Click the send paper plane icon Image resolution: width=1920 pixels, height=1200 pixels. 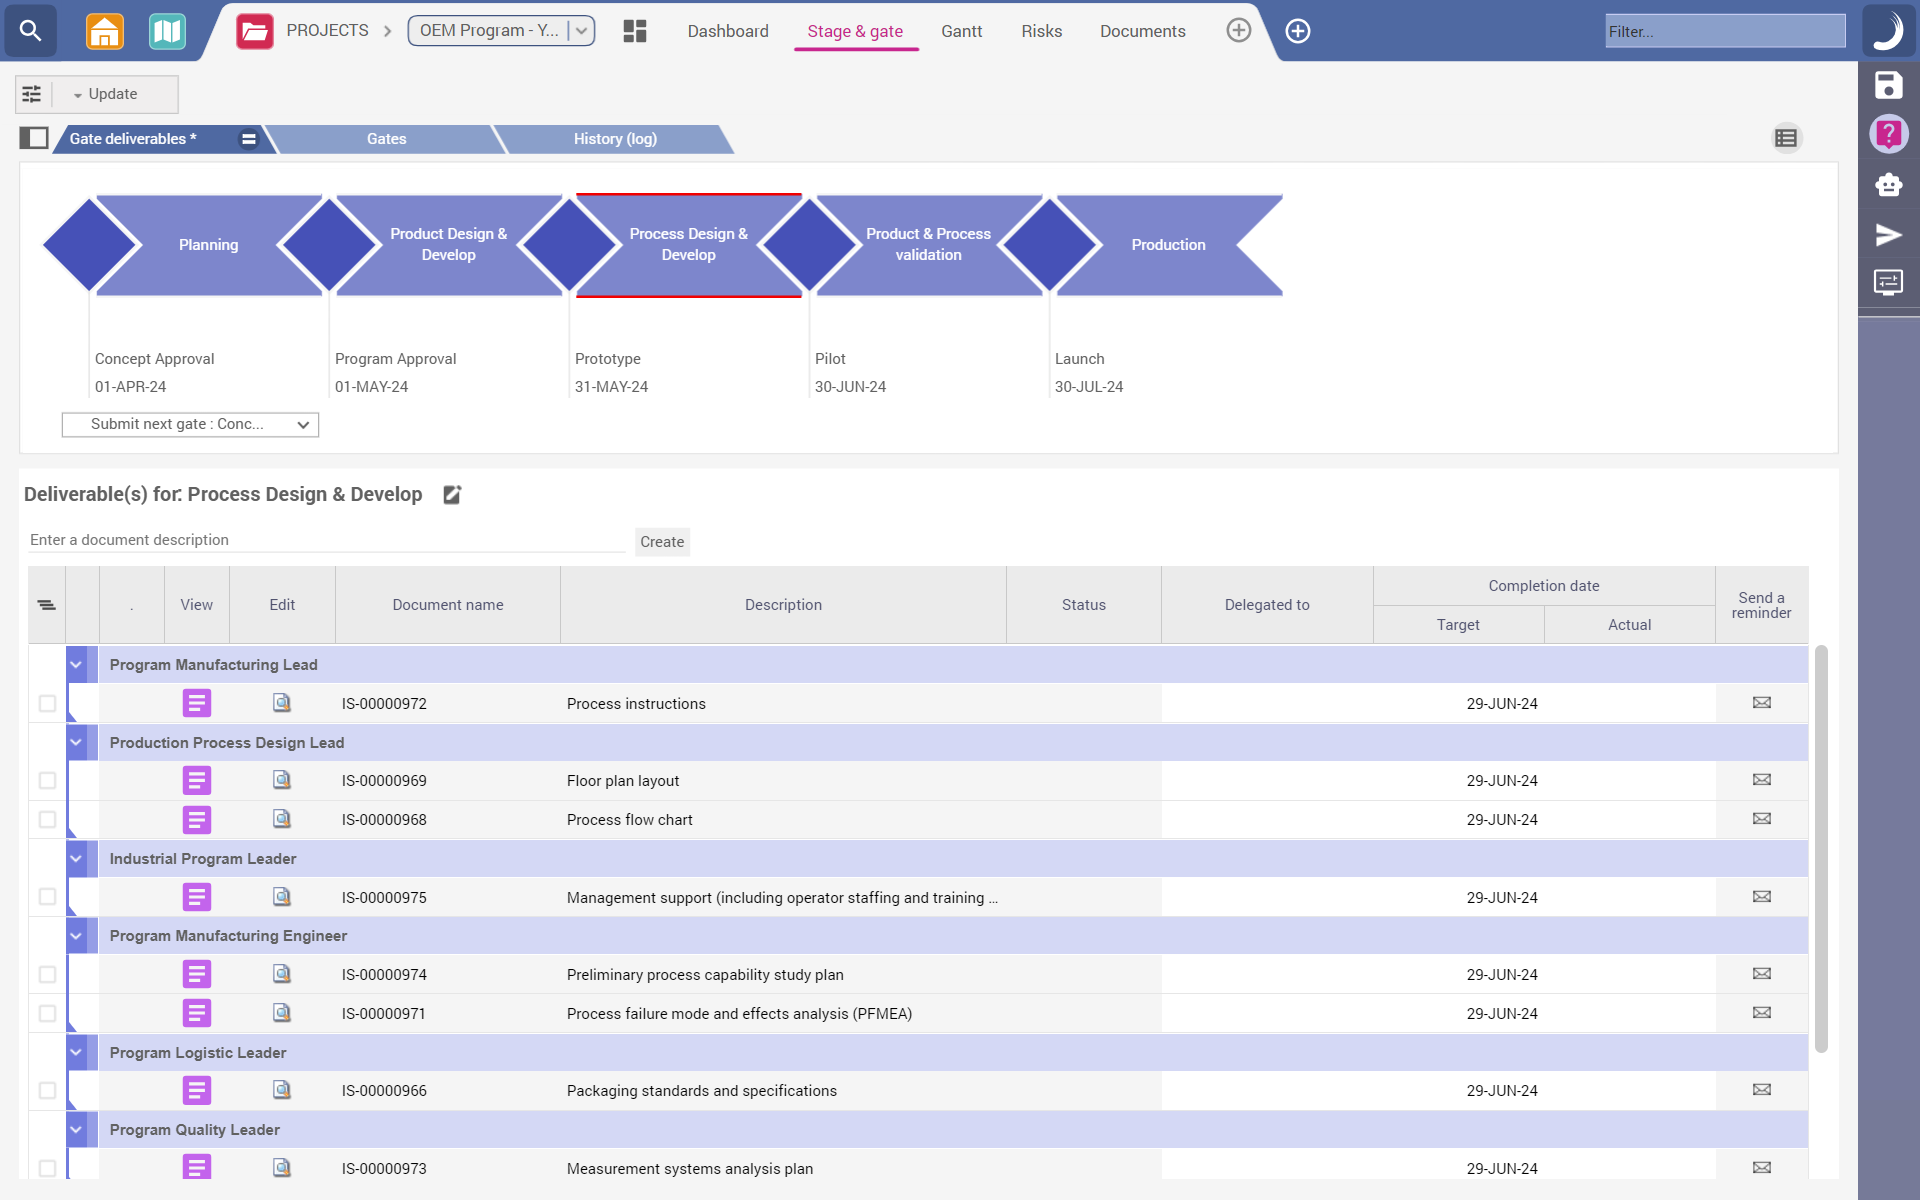pyautogui.click(x=1887, y=235)
